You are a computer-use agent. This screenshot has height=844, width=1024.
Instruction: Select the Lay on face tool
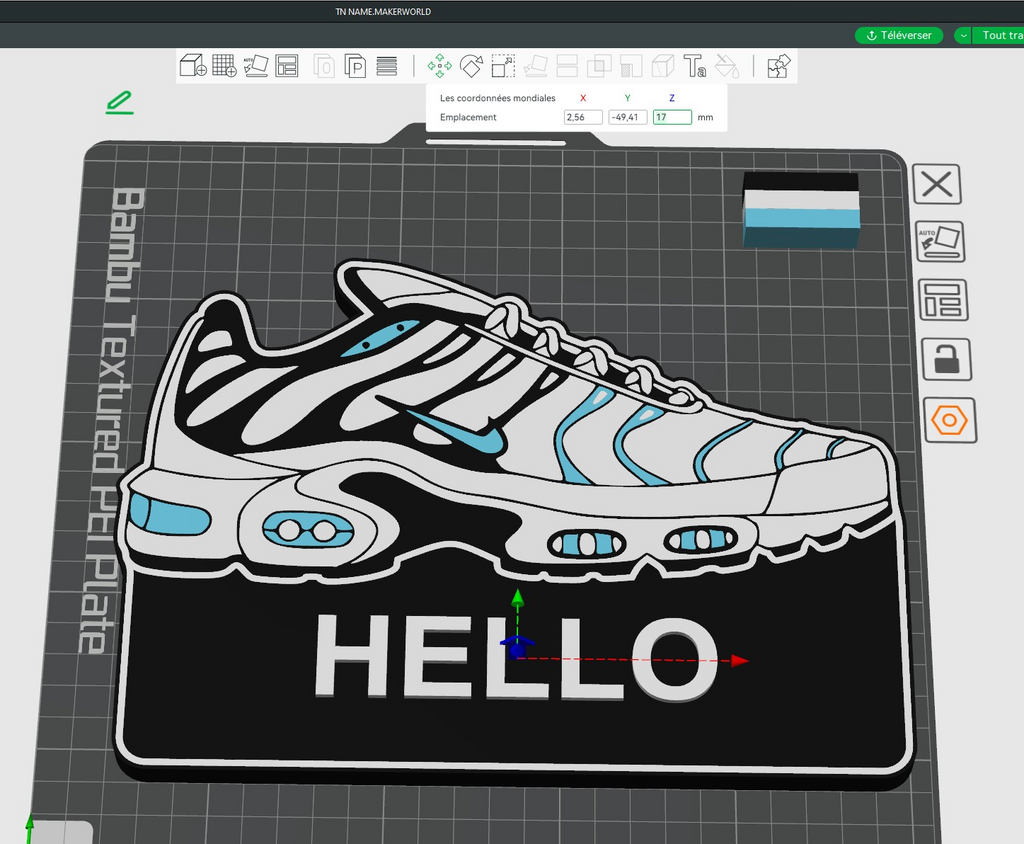pyautogui.click(x=536, y=66)
